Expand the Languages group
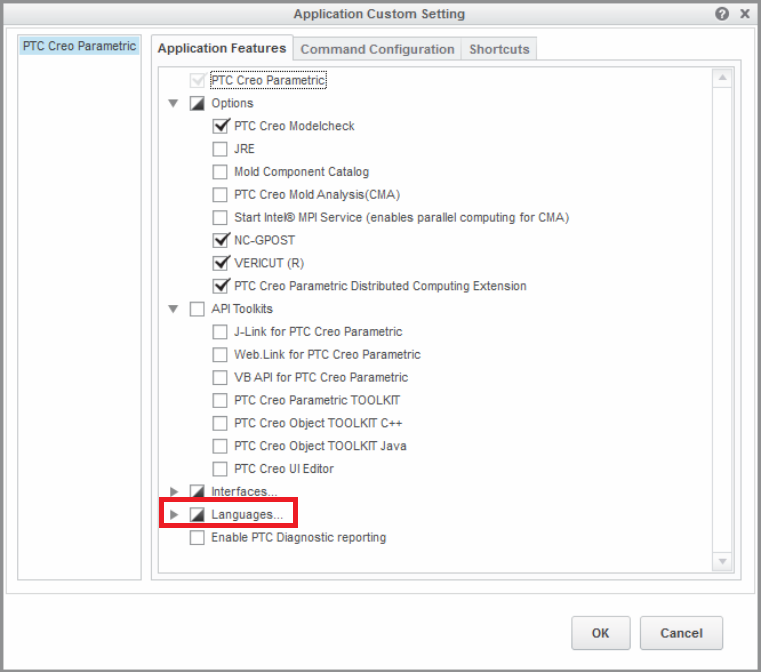Image resolution: width=762 pixels, height=672 pixels. (x=173, y=514)
